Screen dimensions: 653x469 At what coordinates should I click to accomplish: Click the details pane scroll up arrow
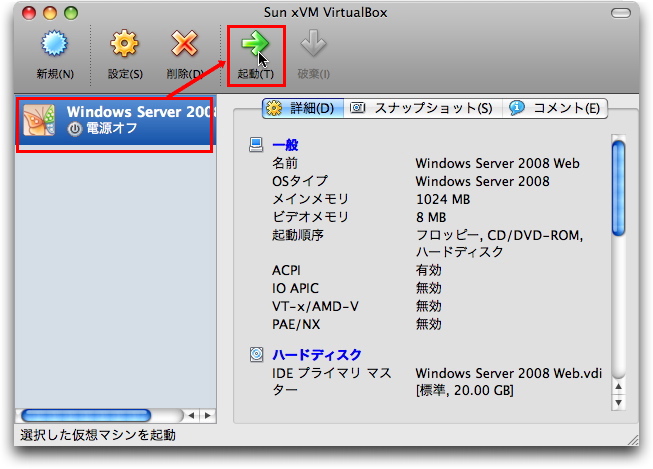[x=618, y=387]
